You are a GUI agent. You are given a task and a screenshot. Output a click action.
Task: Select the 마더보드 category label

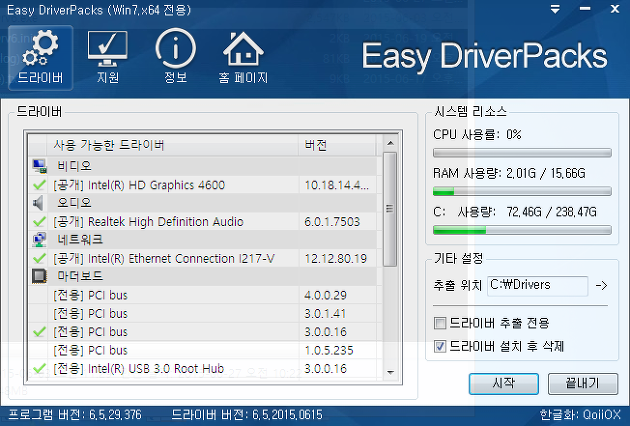coord(80,276)
